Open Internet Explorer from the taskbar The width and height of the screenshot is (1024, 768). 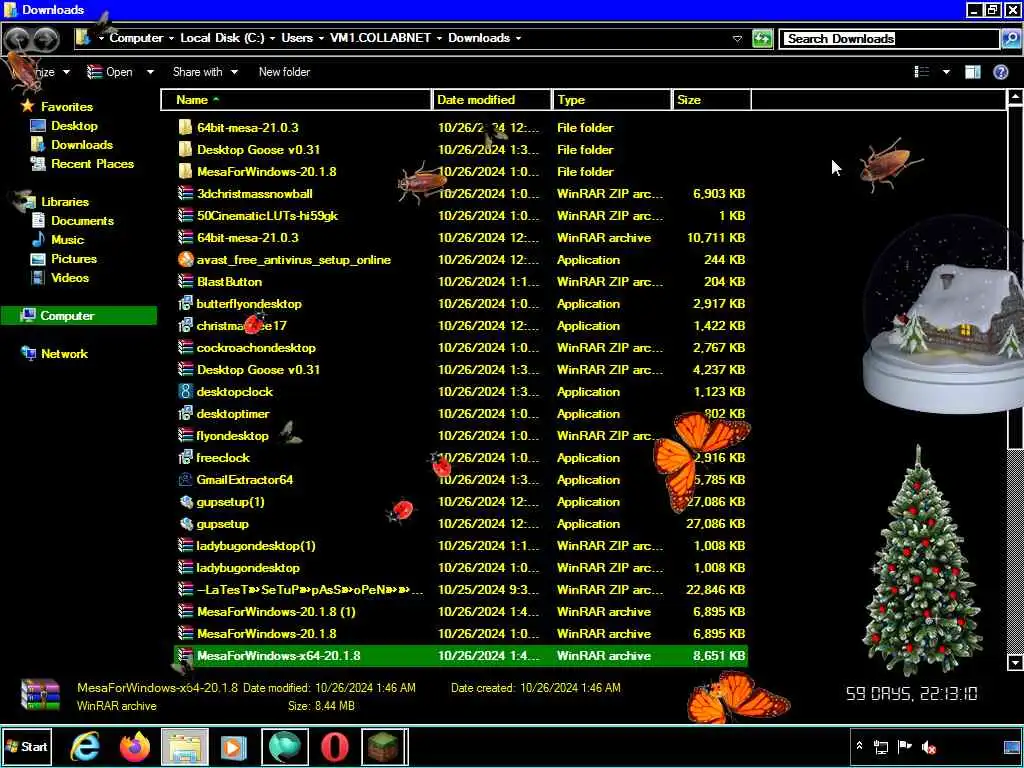click(85, 746)
